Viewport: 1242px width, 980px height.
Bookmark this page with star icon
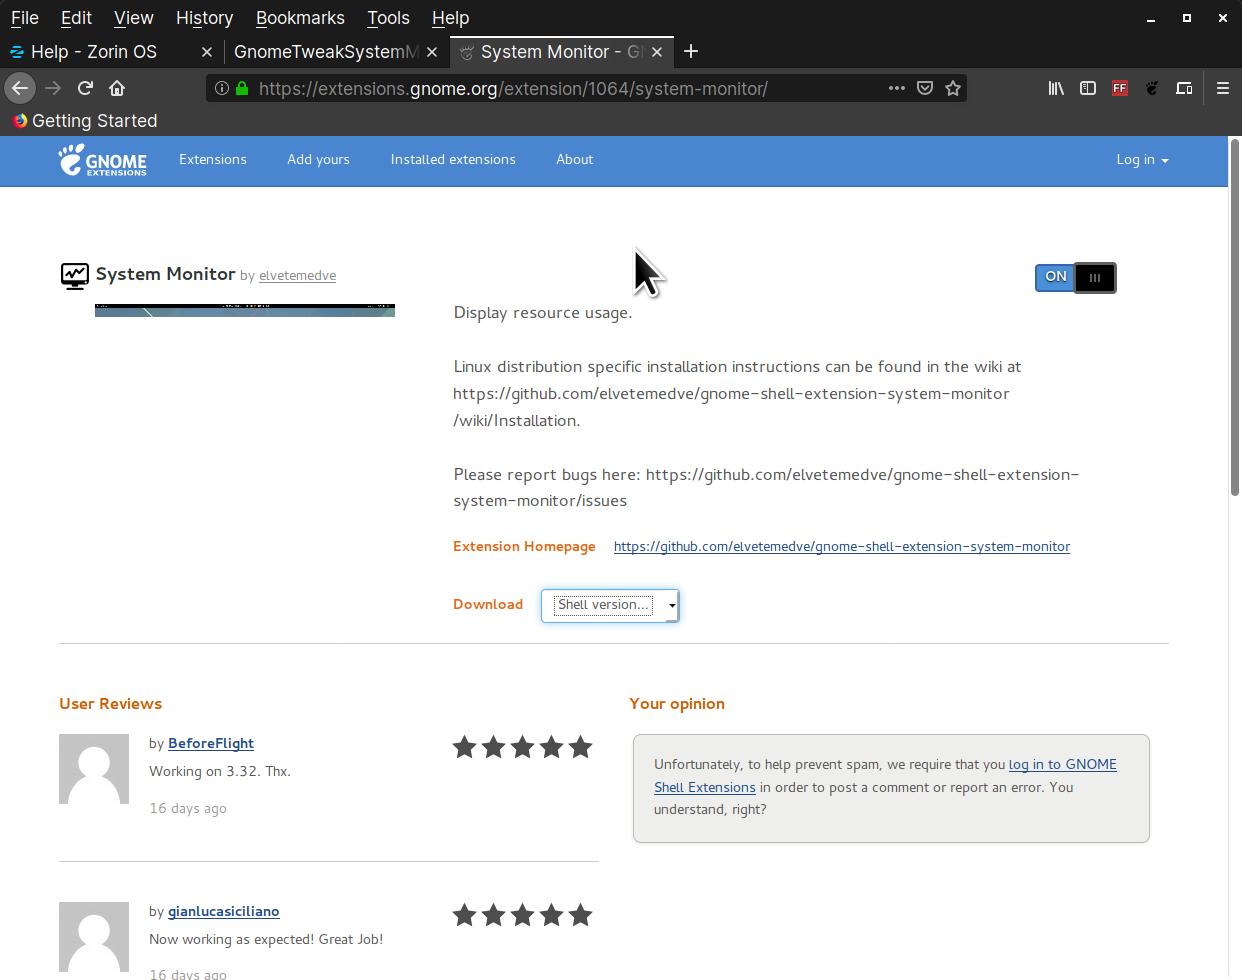953,88
